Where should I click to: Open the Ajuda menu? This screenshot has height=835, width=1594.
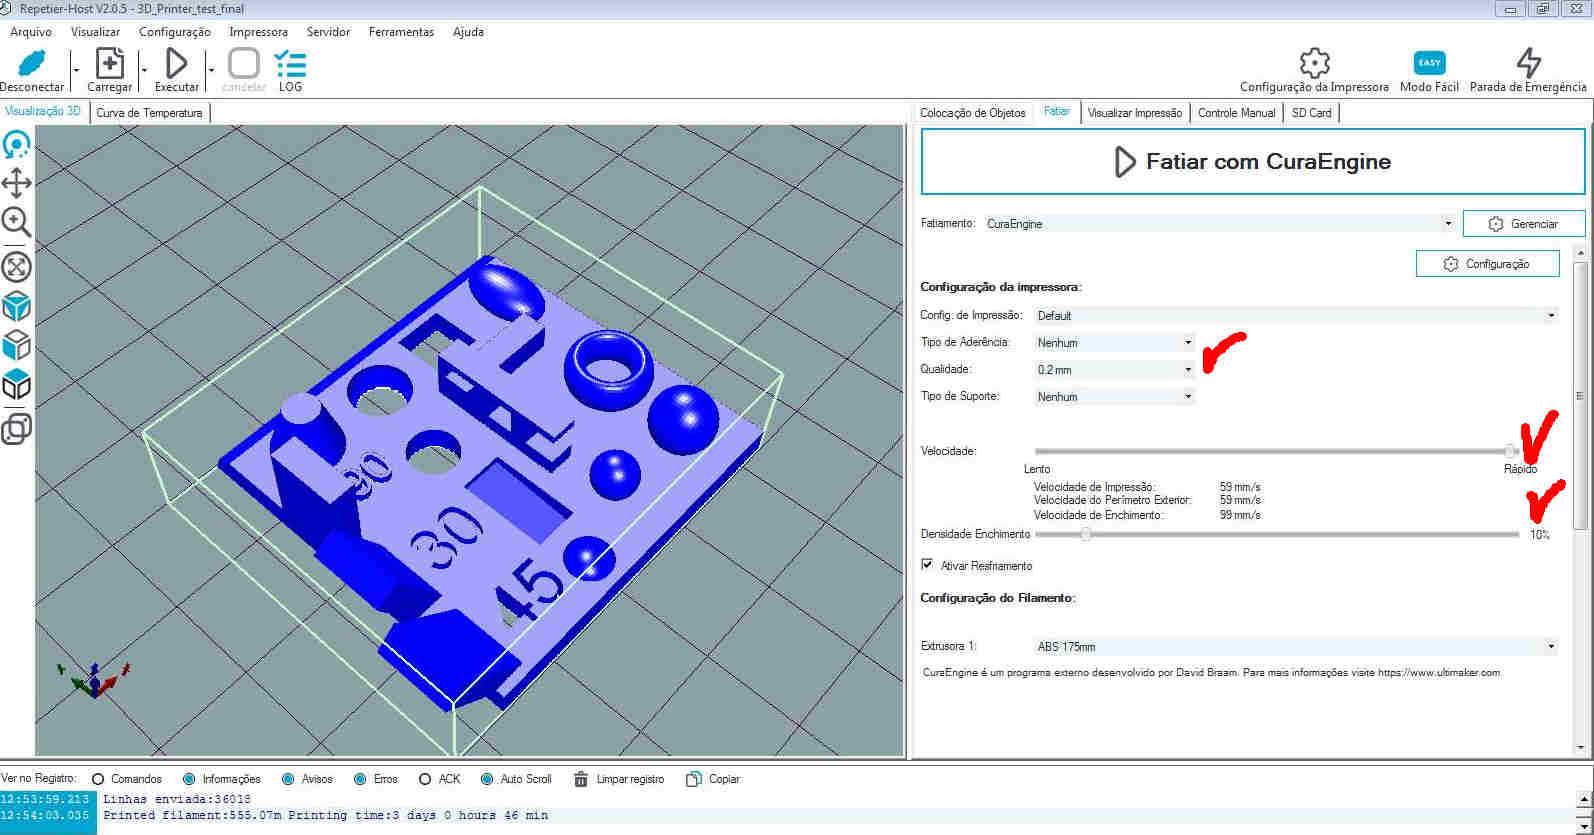[x=468, y=32]
